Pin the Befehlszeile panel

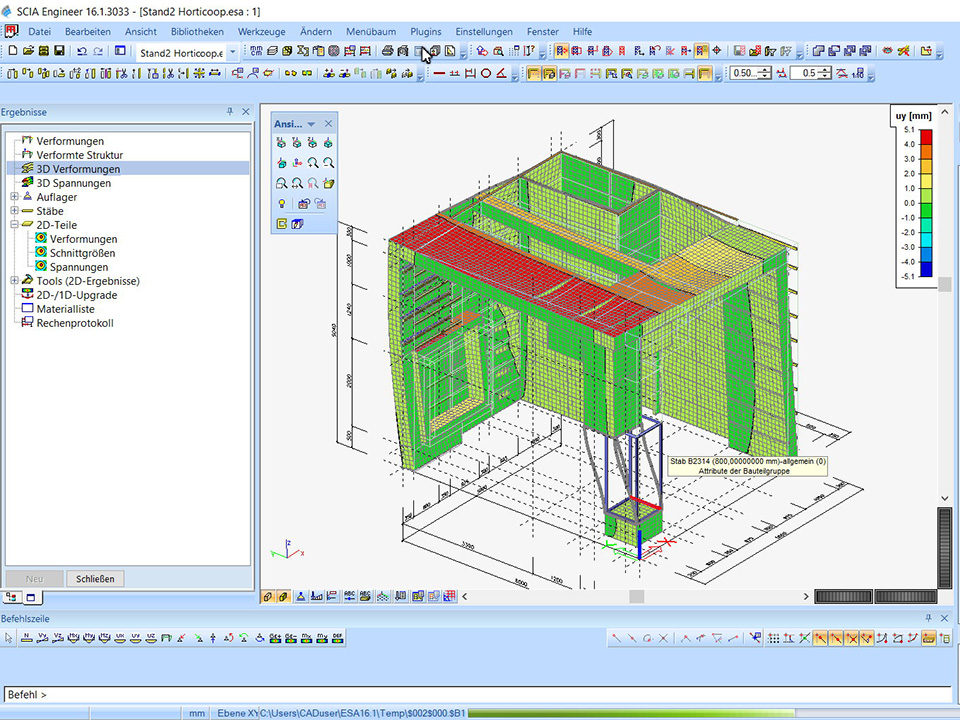tap(929, 619)
